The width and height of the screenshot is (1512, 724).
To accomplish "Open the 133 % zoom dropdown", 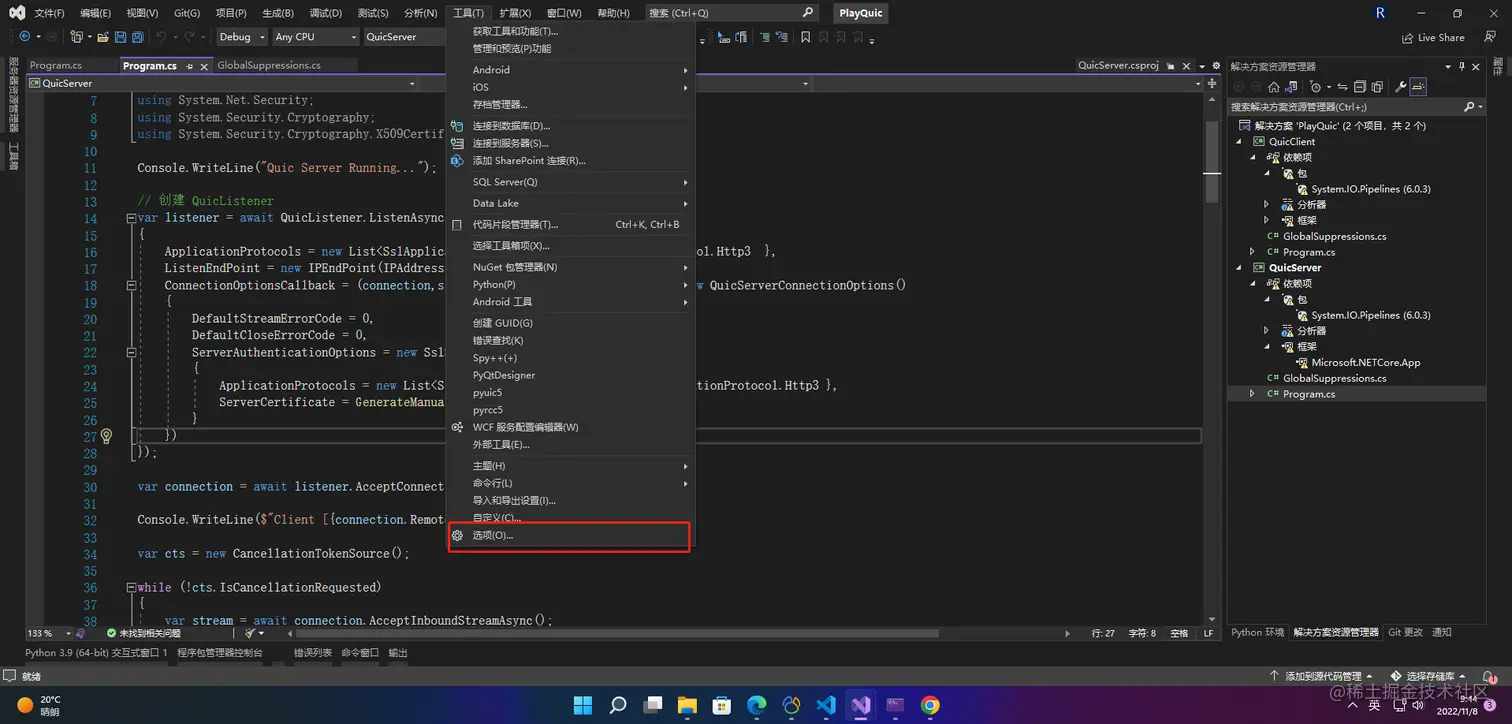I will click(x=49, y=633).
